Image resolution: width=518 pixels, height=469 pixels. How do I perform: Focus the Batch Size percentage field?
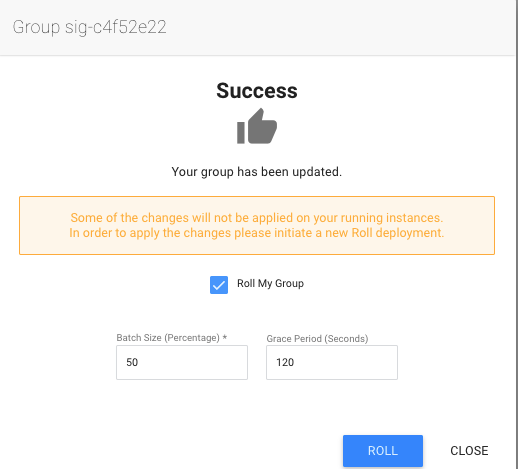pos(182,362)
